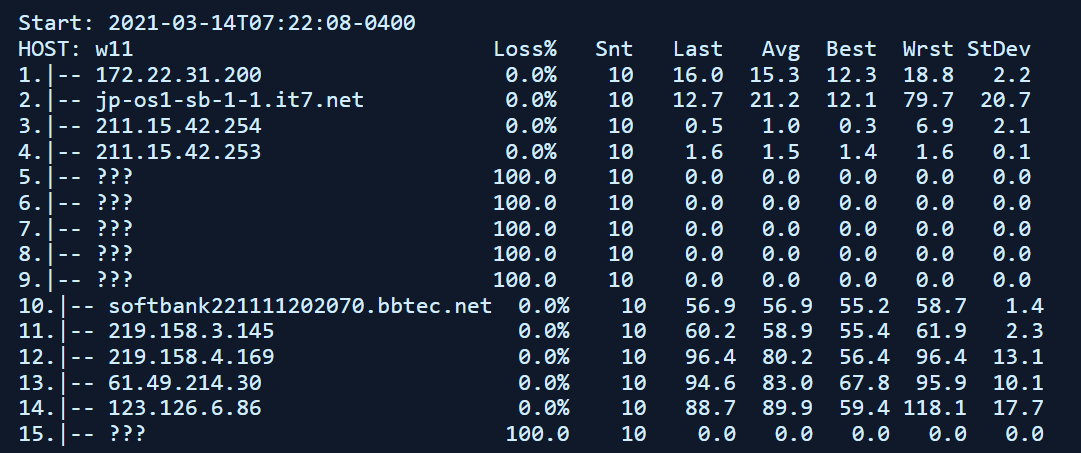Click the Best column header
1081x453 pixels.
click(851, 48)
